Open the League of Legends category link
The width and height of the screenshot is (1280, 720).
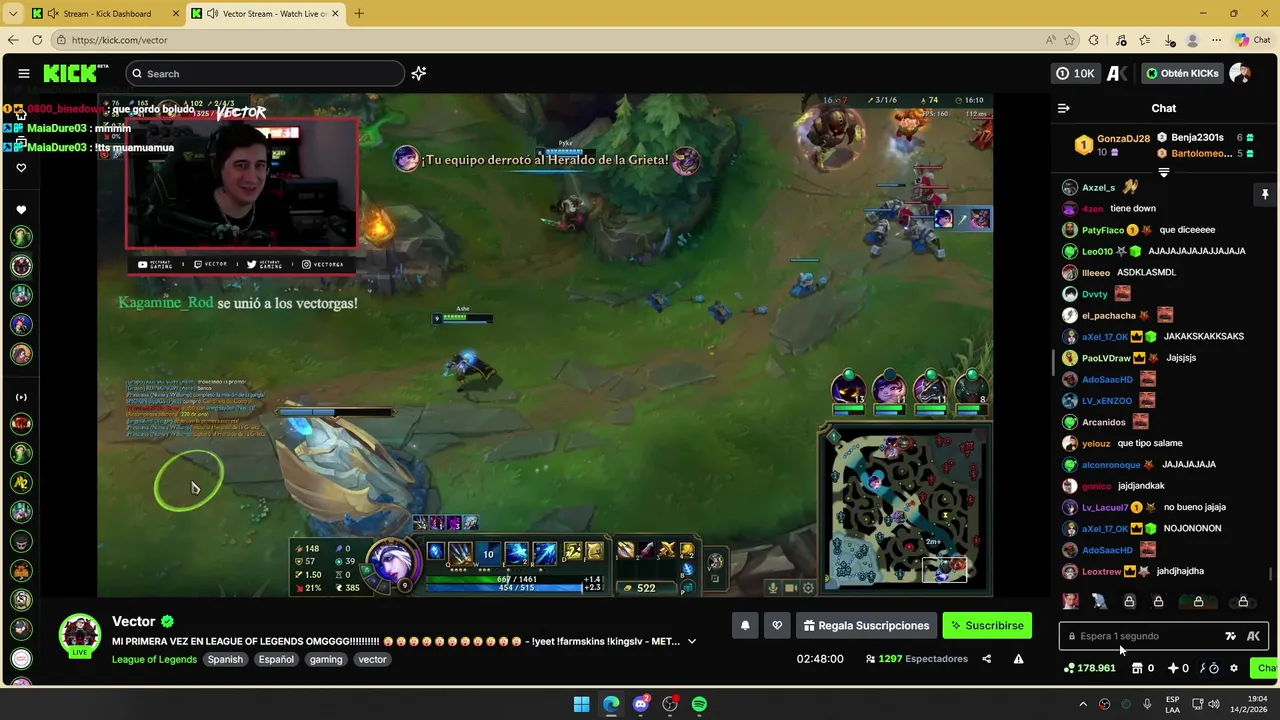(x=154, y=659)
